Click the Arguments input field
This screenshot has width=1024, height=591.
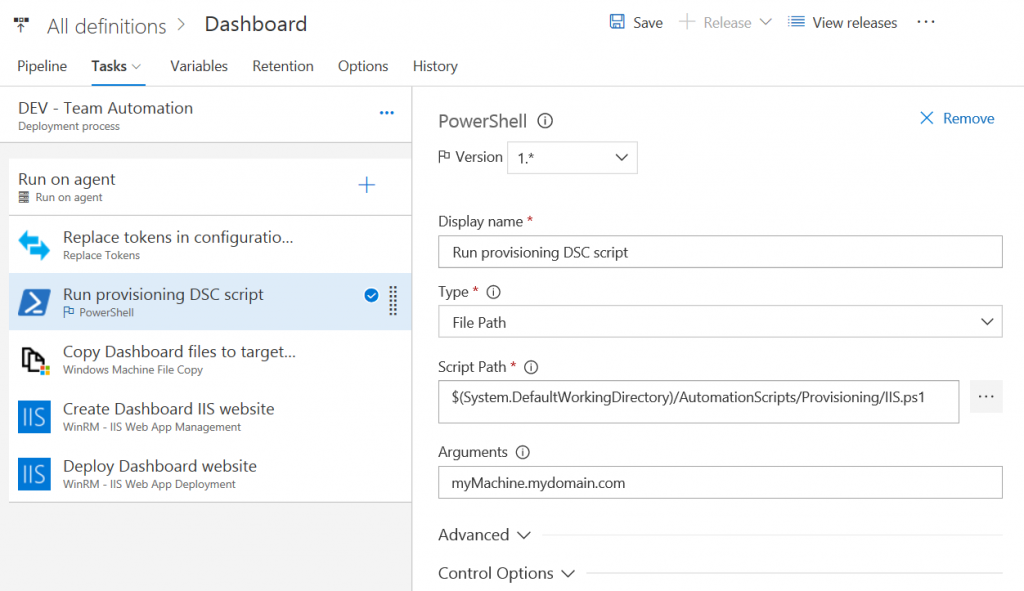720,483
